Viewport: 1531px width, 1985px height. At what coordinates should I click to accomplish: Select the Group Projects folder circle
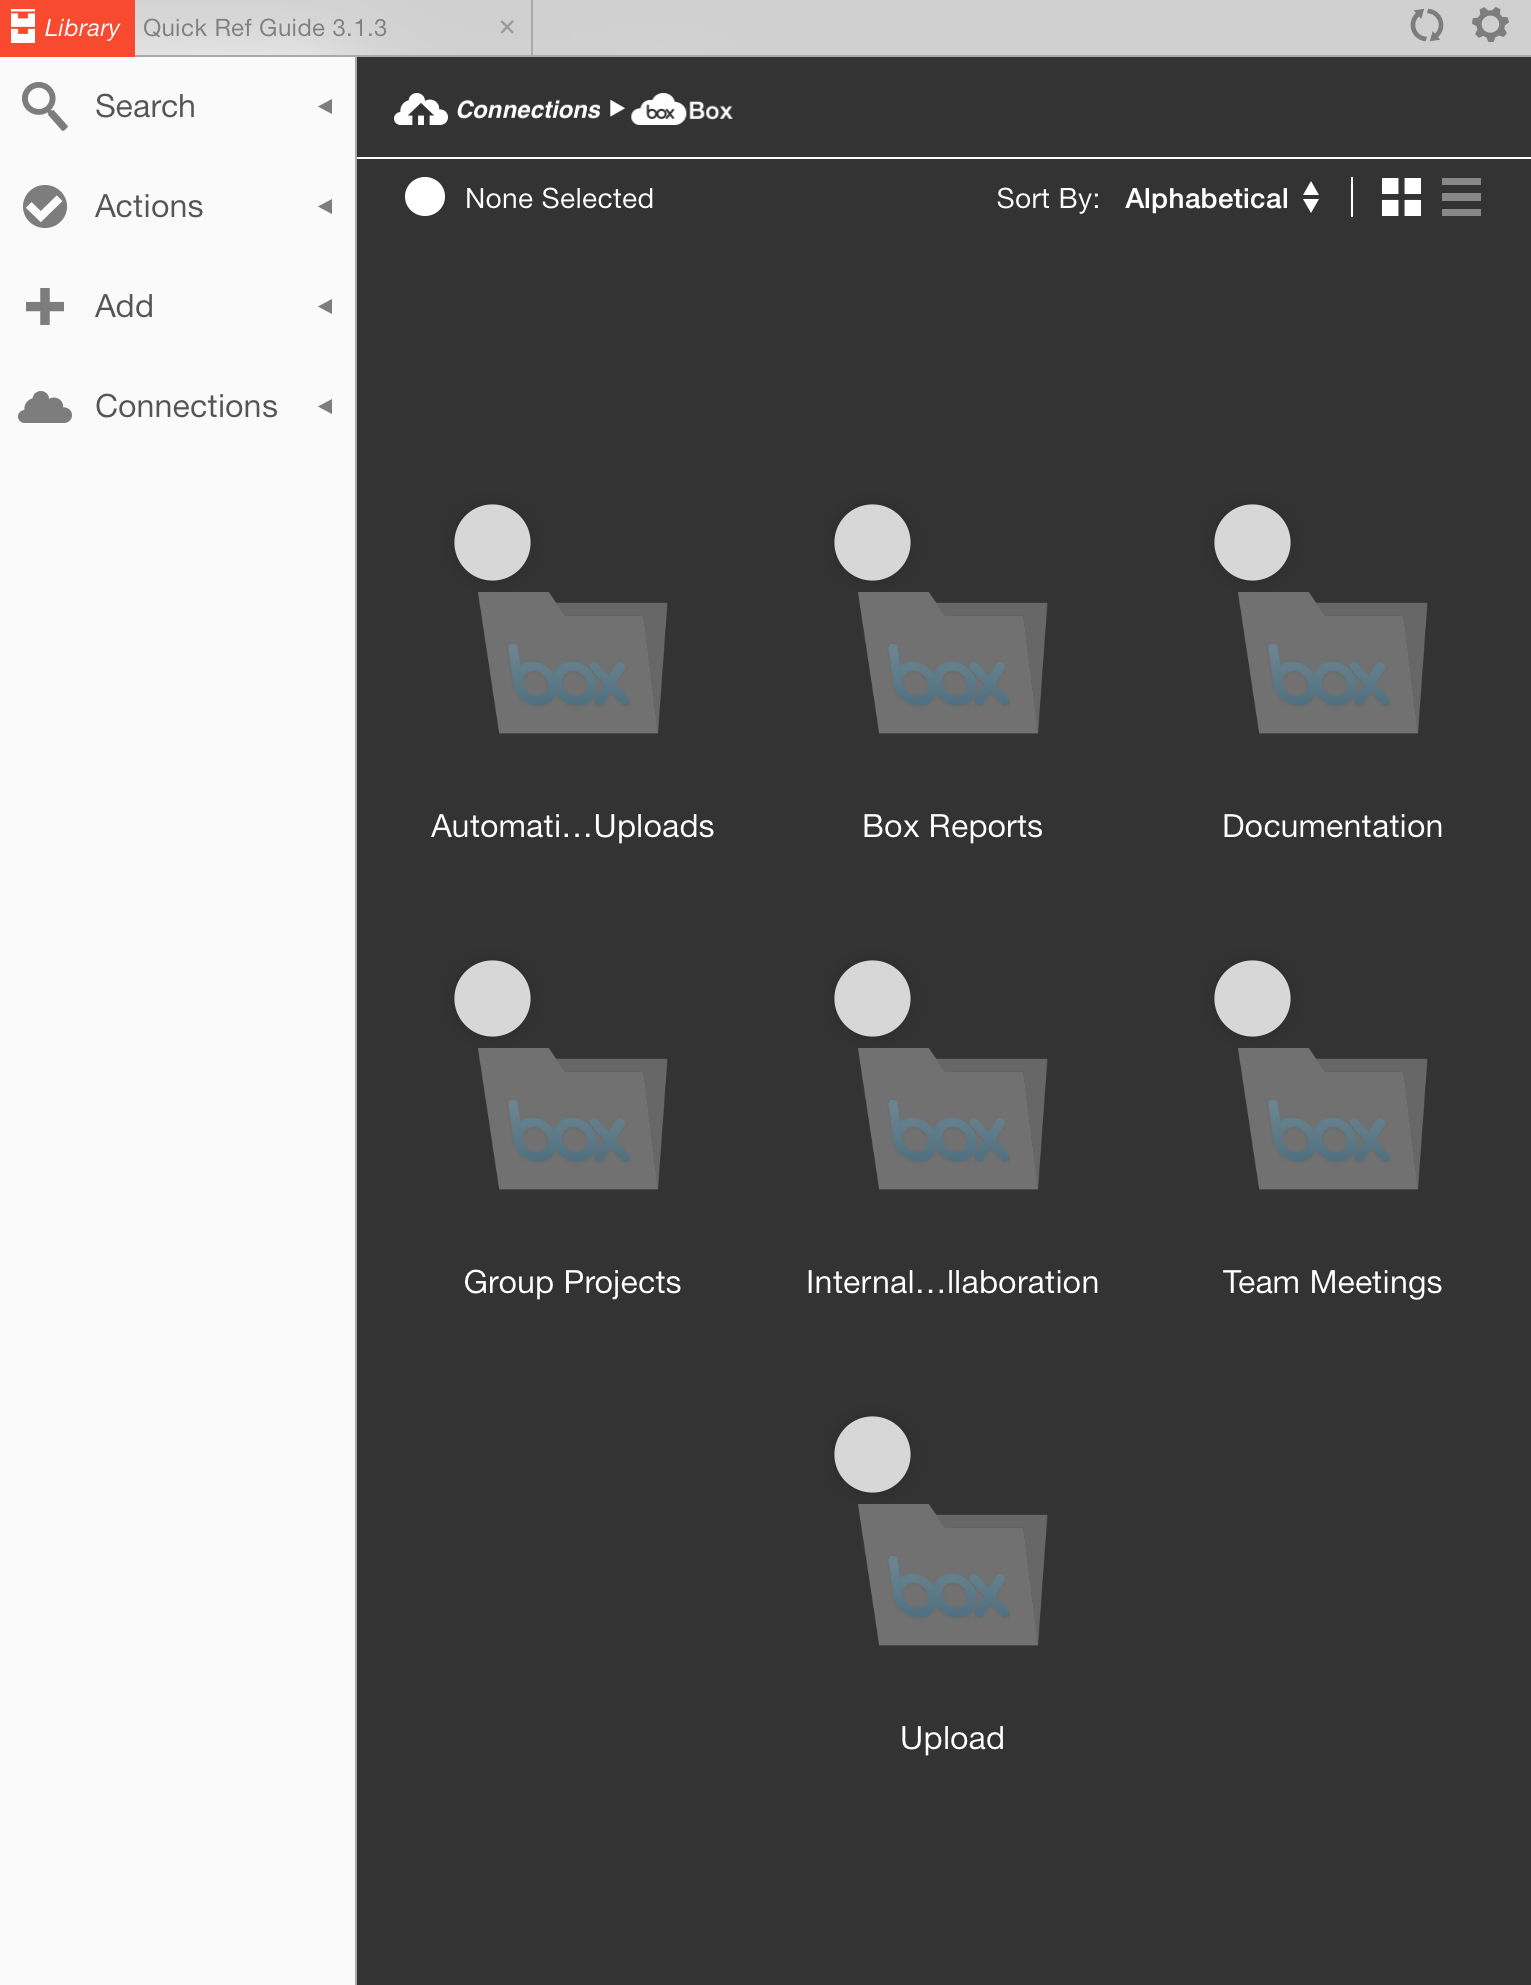tap(492, 998)
